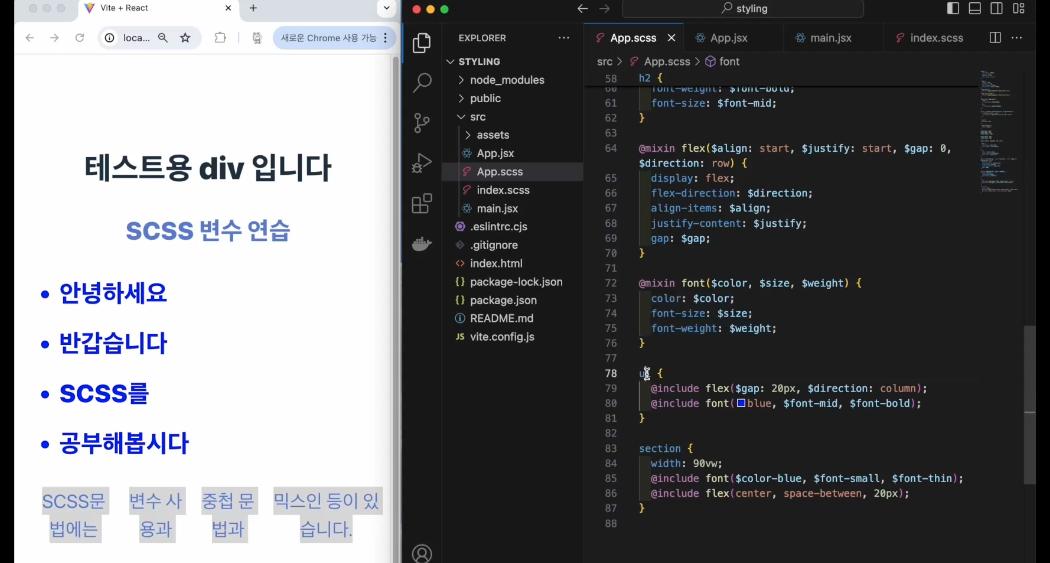The height and width of the screenshot is (563, 1050).
Task: Select App.scss in the explorer tree
Action: pos(514,172)
